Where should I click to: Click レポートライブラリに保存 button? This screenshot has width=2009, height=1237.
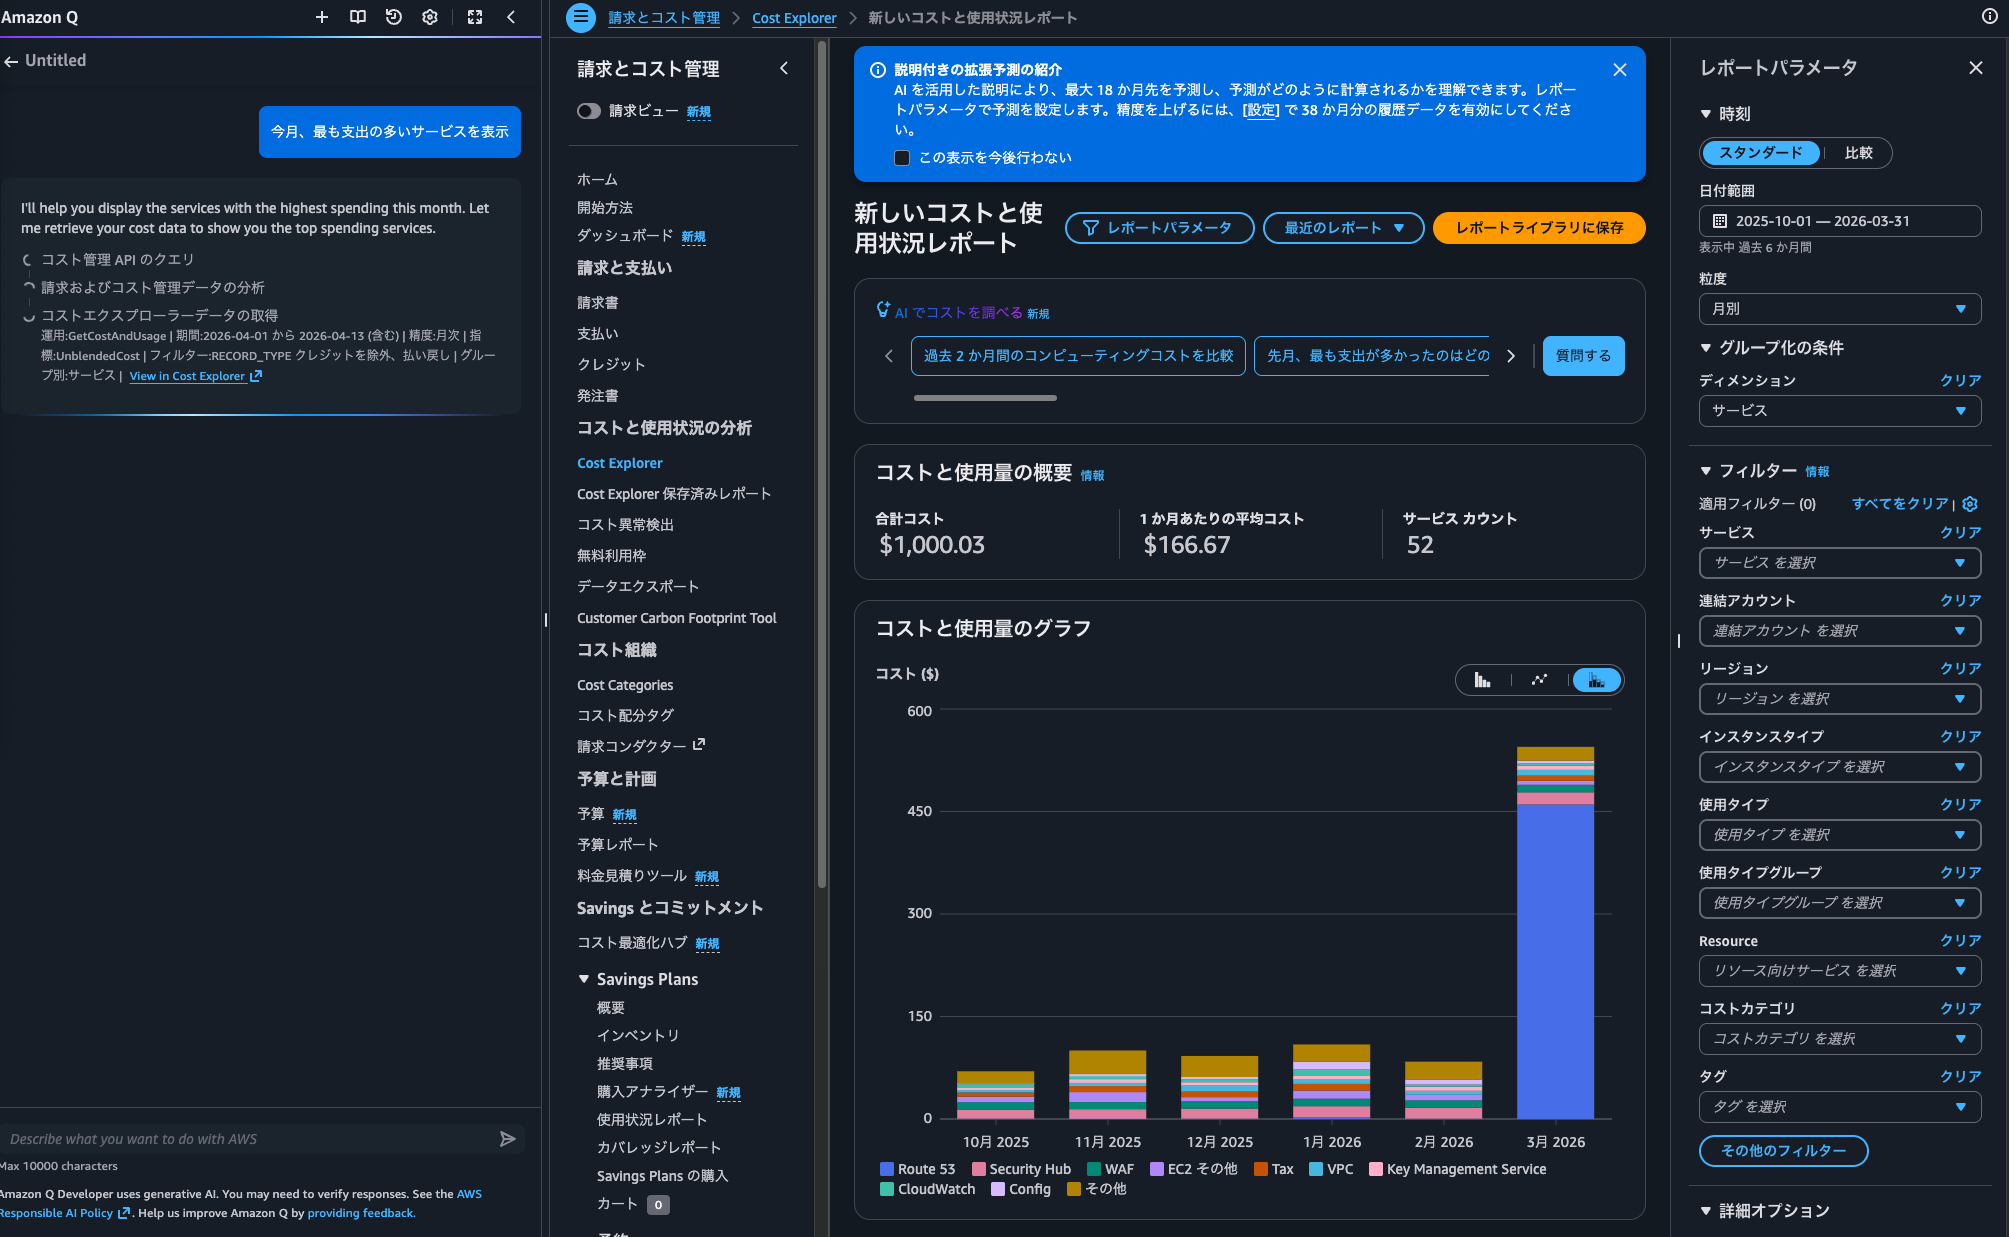(1538, 228)
